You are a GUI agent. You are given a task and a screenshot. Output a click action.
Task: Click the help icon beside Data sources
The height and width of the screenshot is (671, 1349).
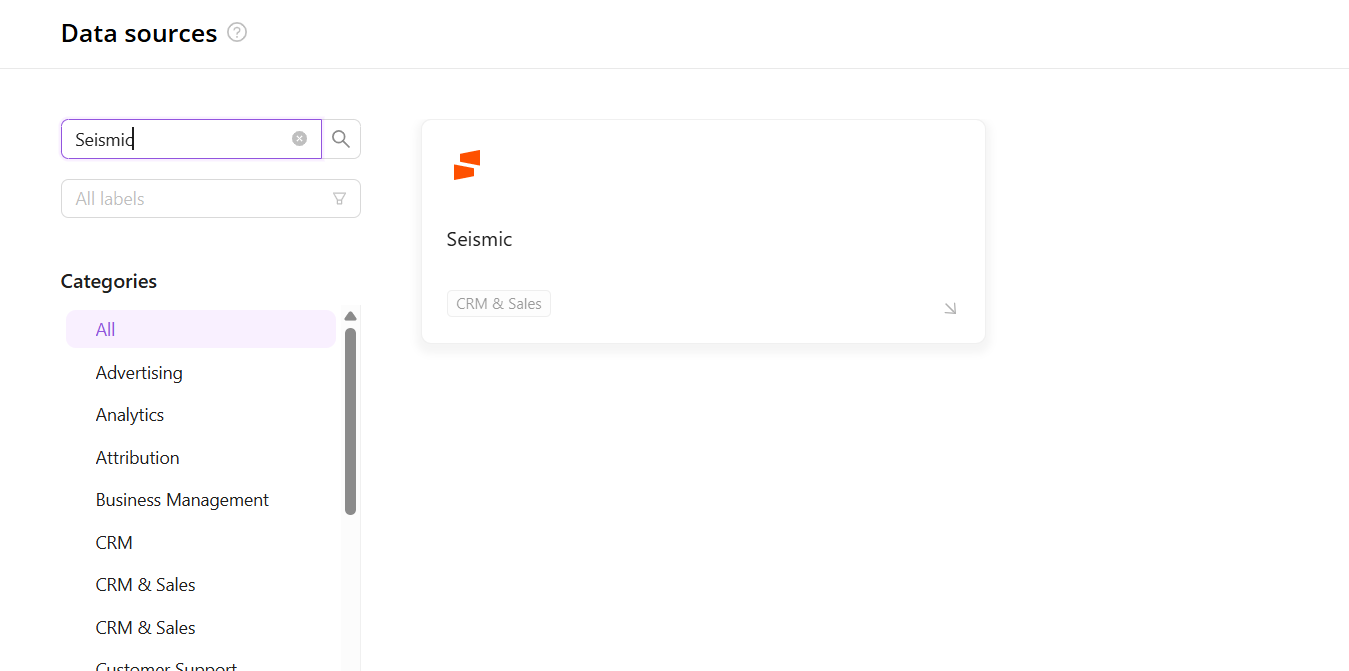click(x=237, y=33)
